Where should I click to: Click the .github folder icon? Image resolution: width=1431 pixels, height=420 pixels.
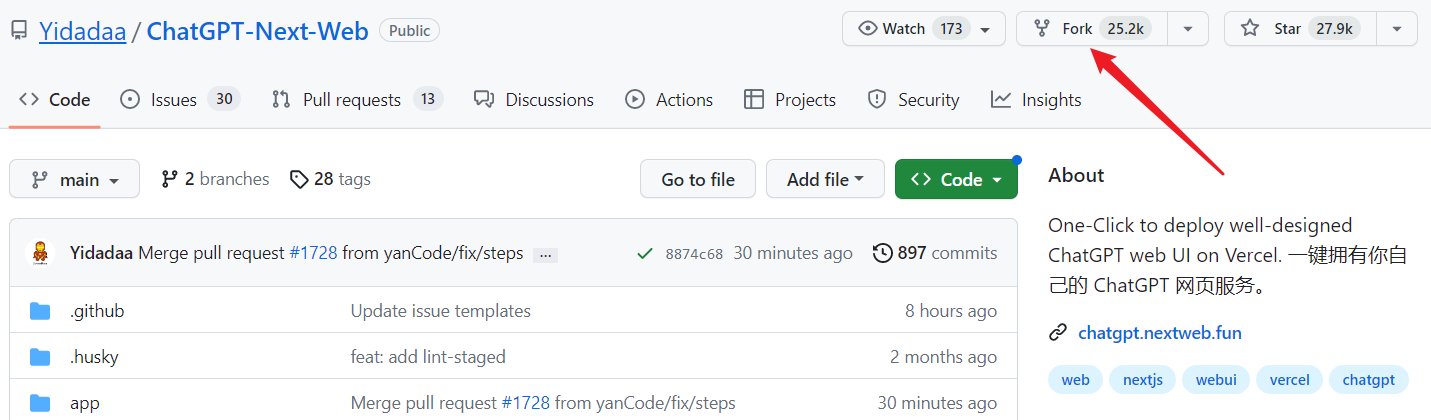point(40,311)
